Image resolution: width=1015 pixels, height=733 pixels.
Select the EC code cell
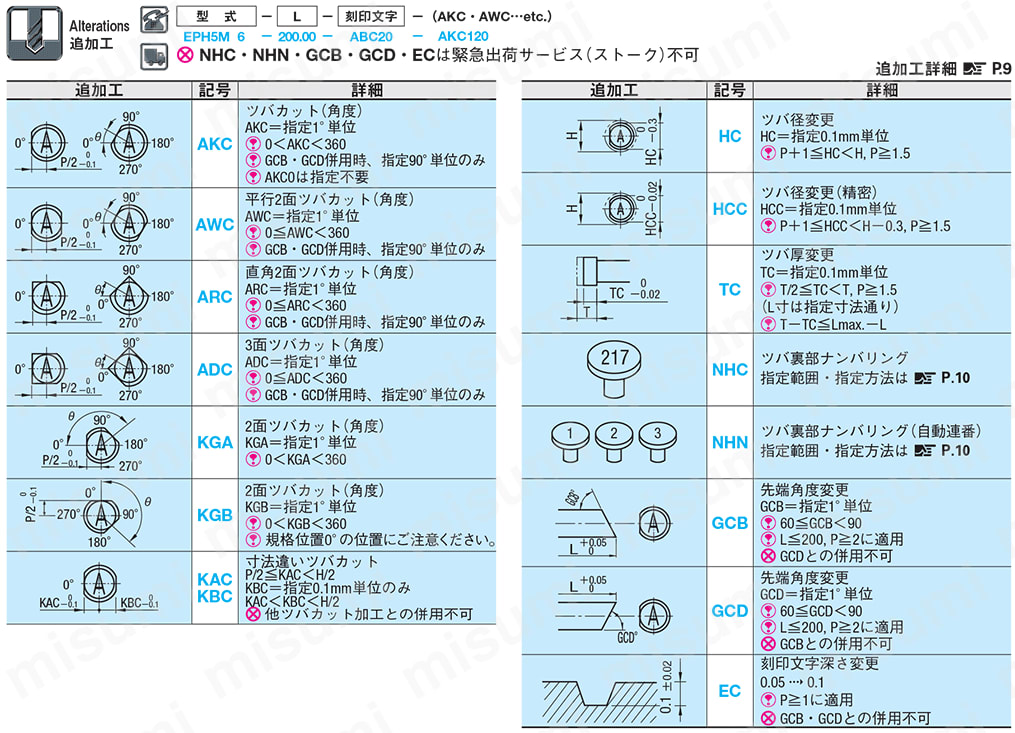coord(730,691)
